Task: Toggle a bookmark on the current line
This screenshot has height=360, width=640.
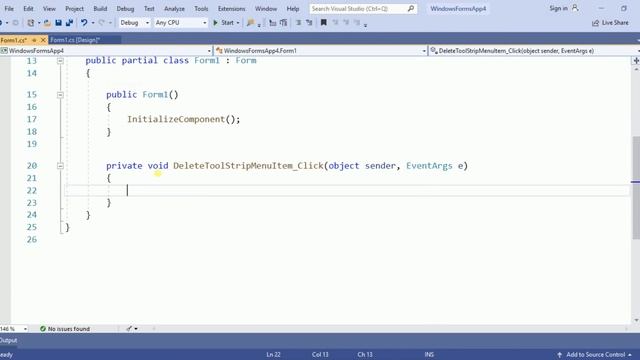Action: point(323,23)
